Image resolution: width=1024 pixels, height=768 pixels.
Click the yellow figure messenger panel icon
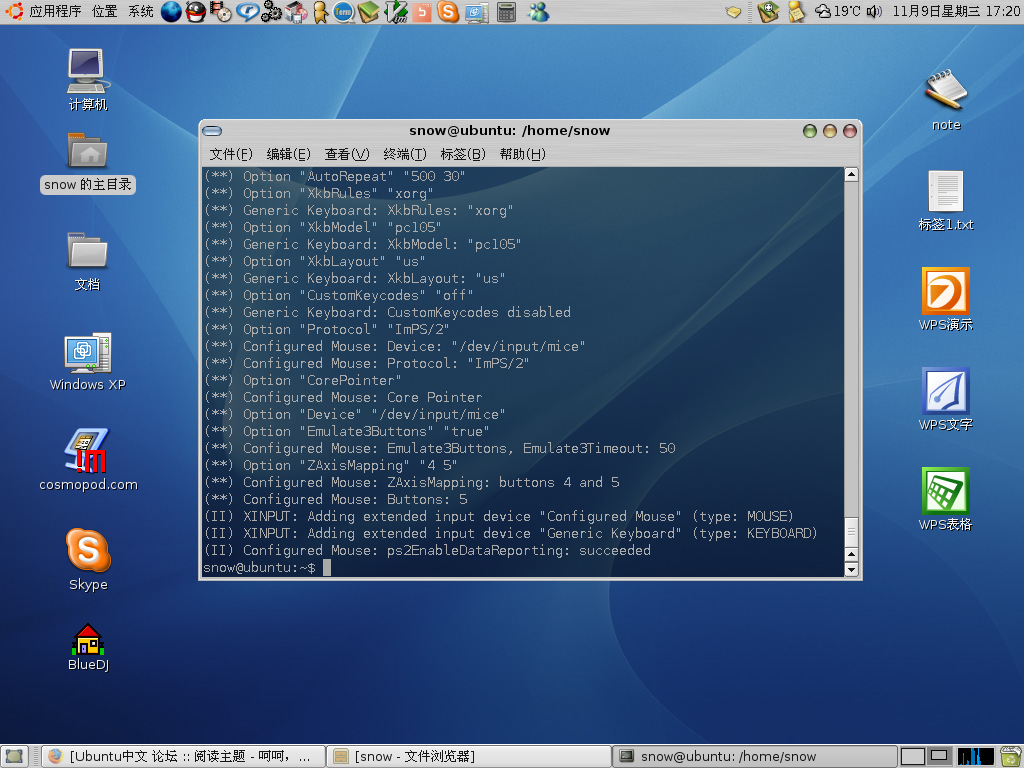320,11
